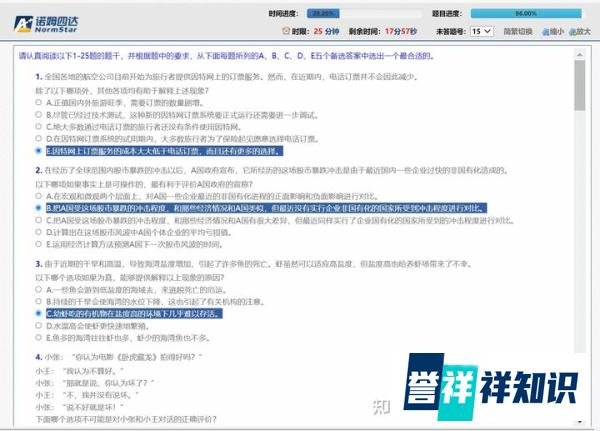The image size is (600, 431).
Task: Click the selected option E radio of question 1
Action: [x=38, y=150]
